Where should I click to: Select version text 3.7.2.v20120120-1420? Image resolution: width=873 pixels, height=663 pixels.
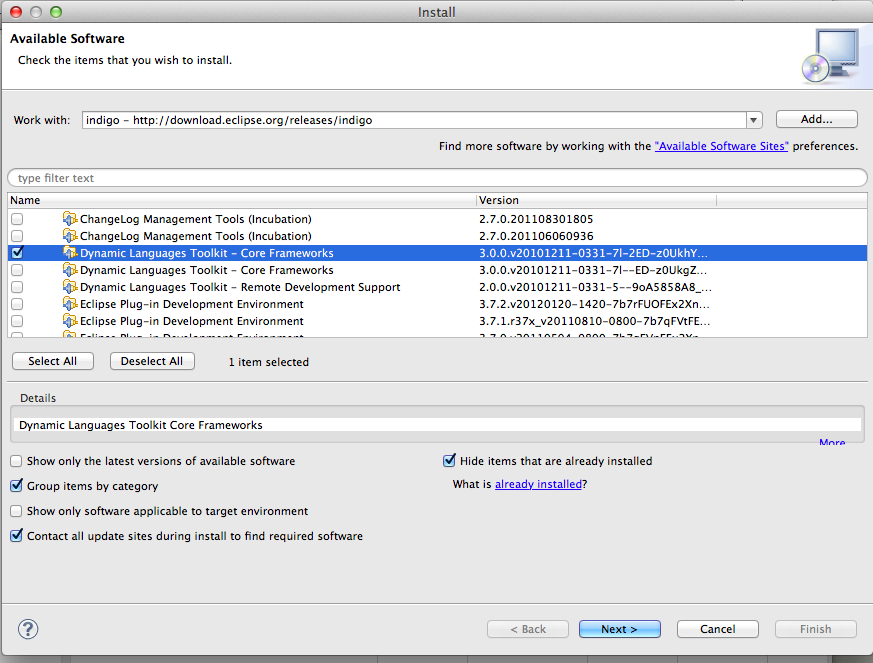pyautogui.click(x=594, y=304)
